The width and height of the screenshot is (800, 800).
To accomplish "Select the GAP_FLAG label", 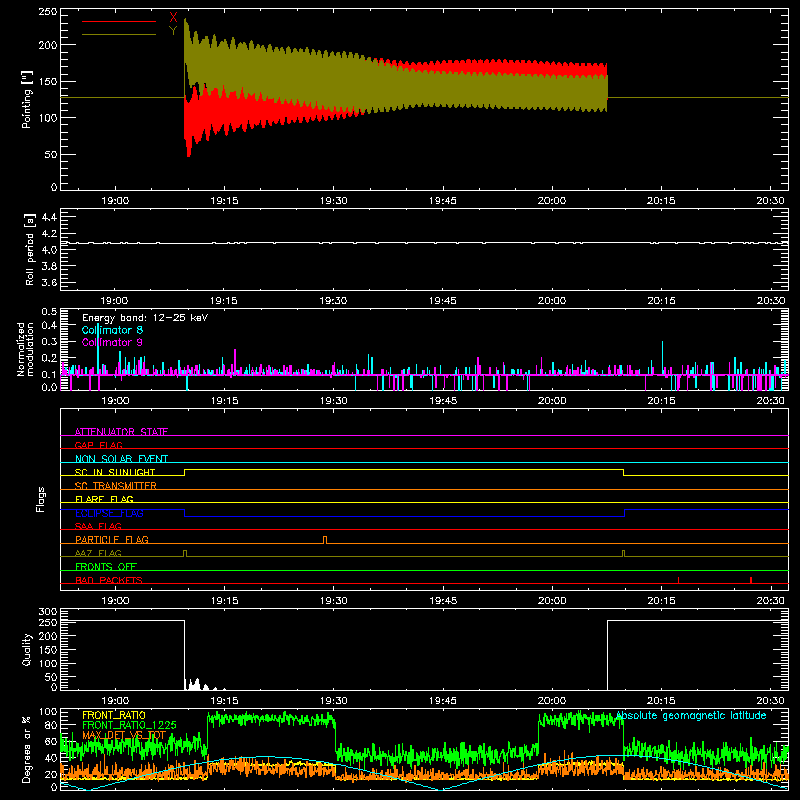I will (x=98, y=445).
